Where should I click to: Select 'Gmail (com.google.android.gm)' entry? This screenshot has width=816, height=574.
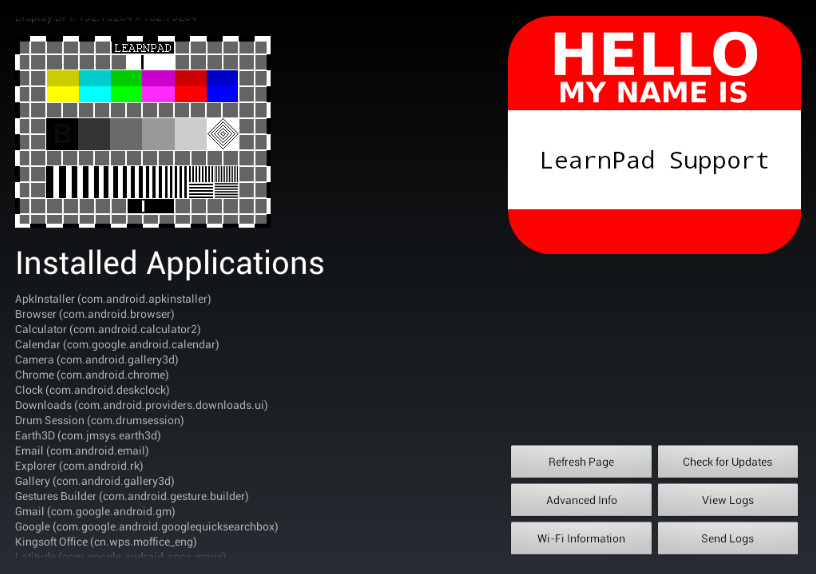tap(95, 512)
